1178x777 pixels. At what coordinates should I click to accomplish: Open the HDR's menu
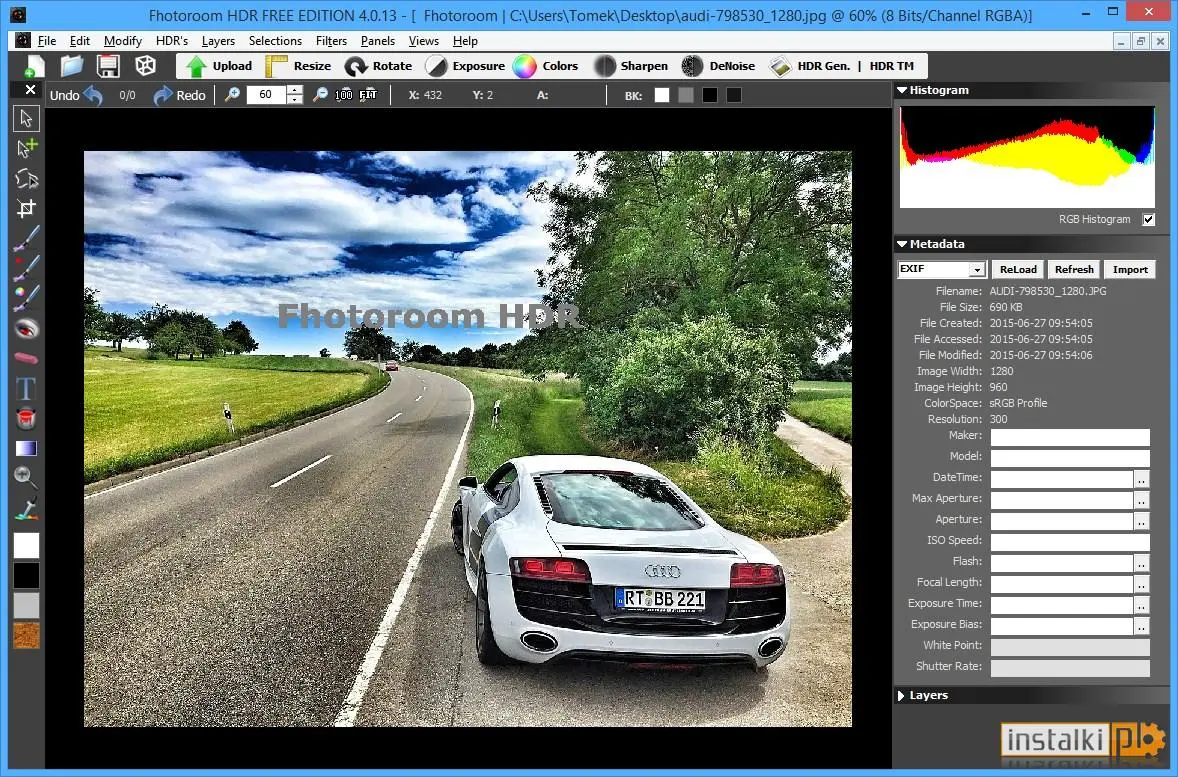point(172,41)
